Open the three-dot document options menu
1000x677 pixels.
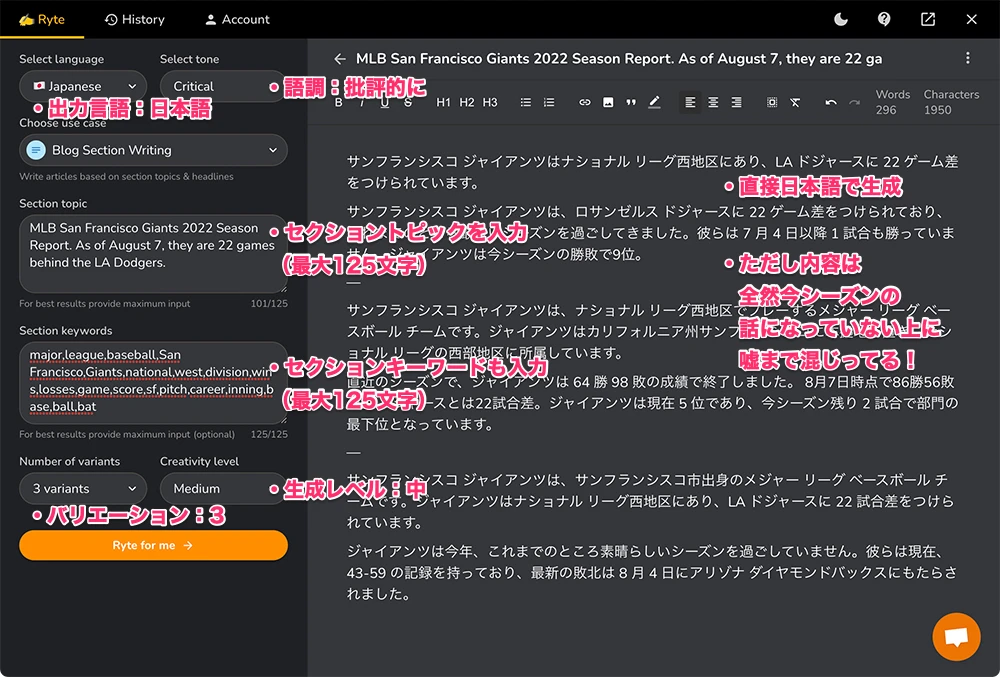(x=967, y=58)
